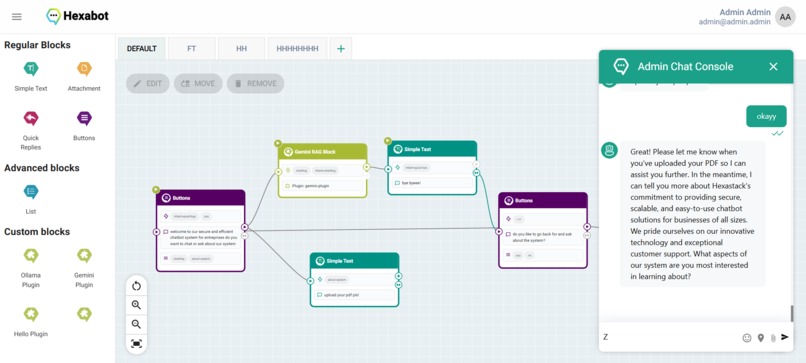Zoom in on the flow canvas
This screenshot has width=806, height=363.
point(136,305)
